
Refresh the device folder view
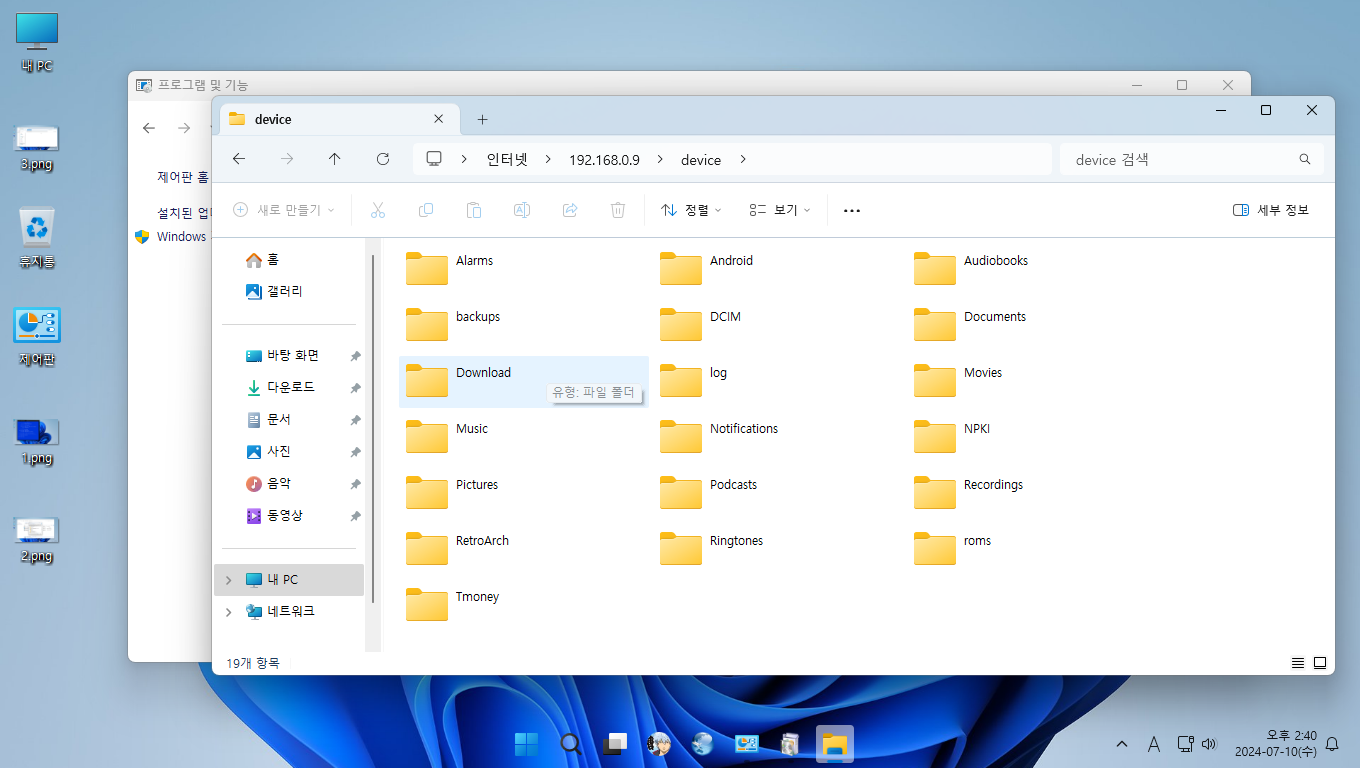[x=383, y=159]
